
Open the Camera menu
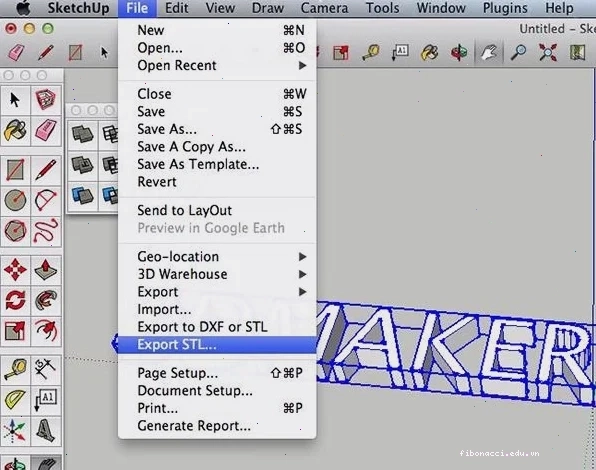pos(324,8)
